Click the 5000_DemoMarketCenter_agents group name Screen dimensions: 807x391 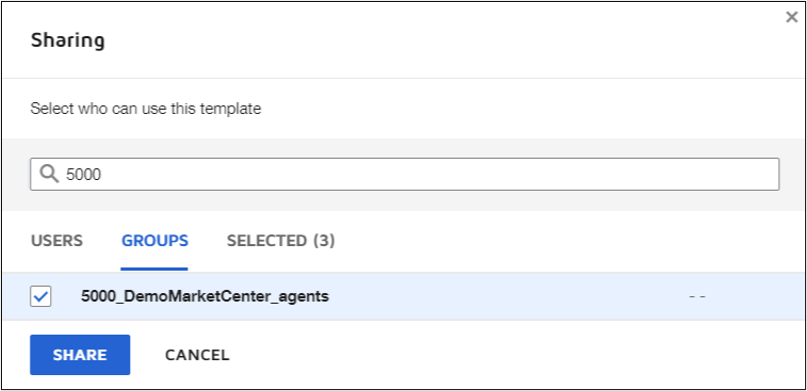point(205,297)
